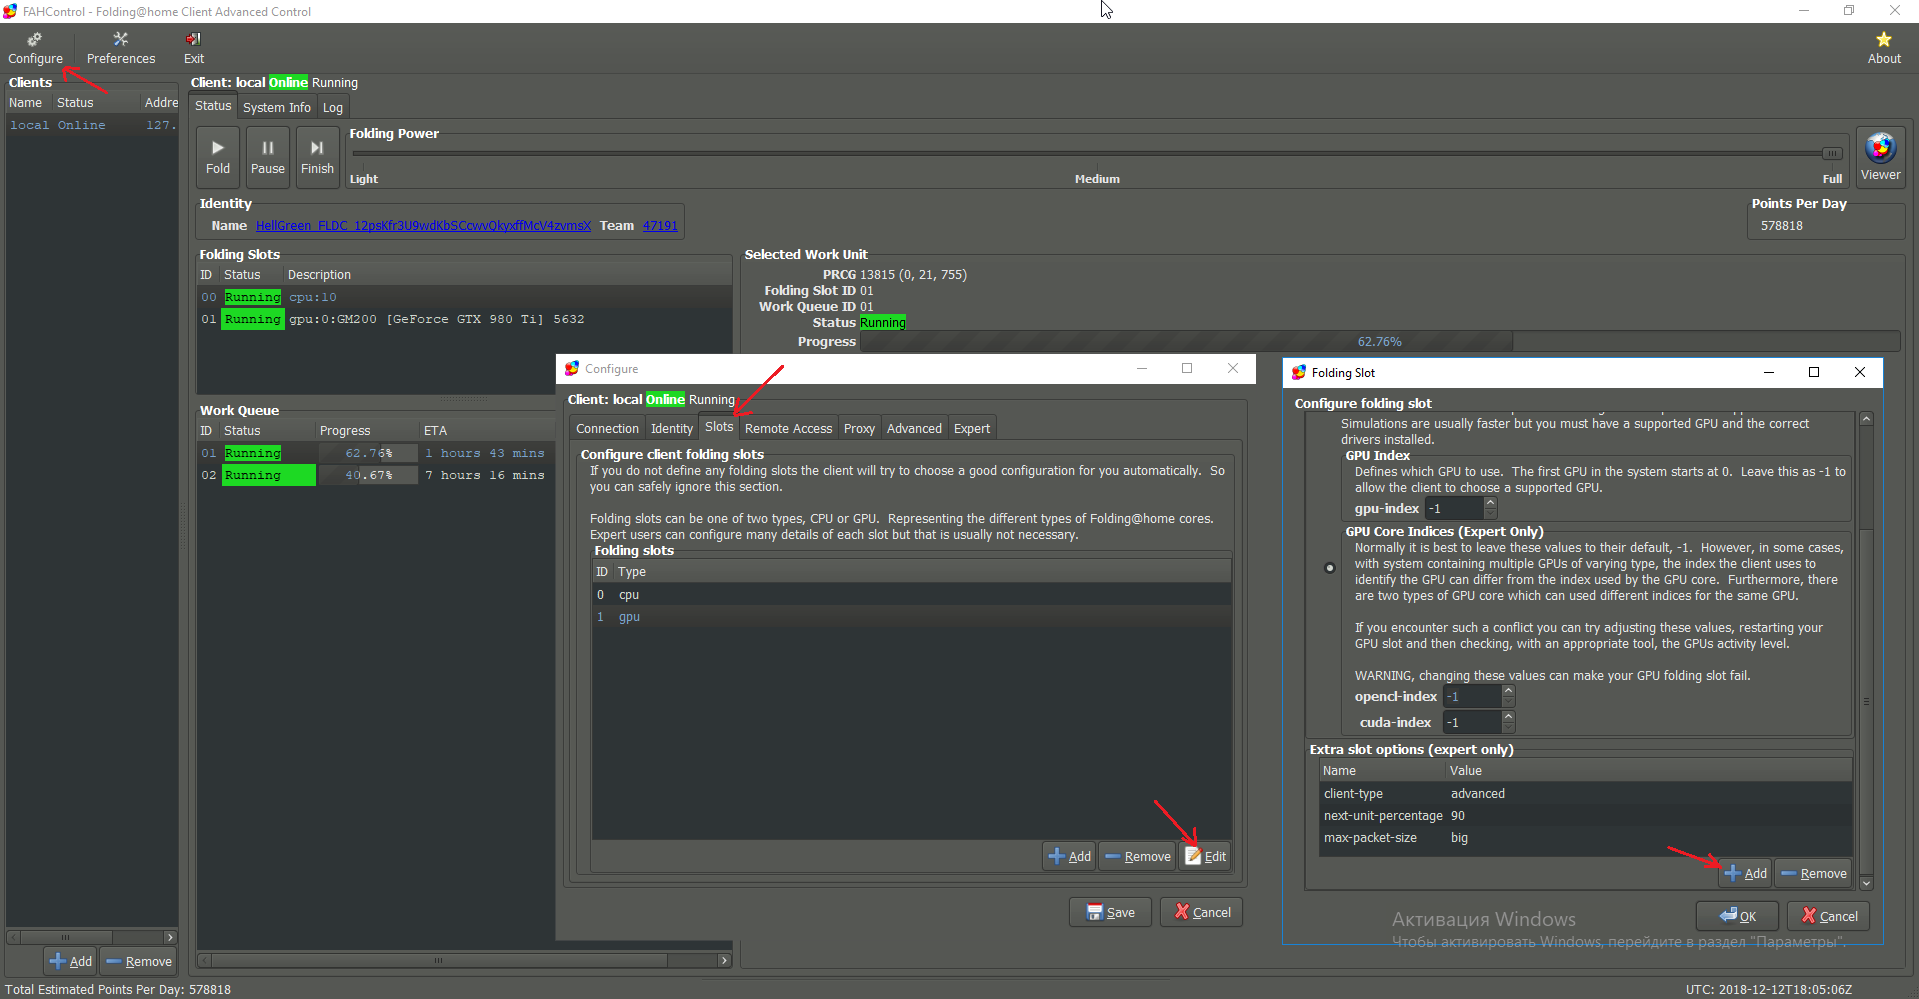Click the opencl-index input field

tap(1473, 697)
